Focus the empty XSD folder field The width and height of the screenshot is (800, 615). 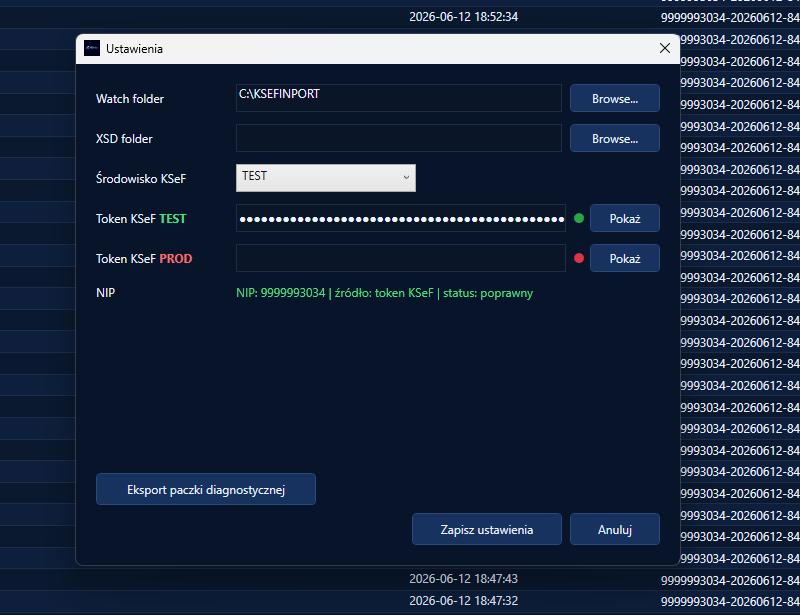click(x=398, y=138)
